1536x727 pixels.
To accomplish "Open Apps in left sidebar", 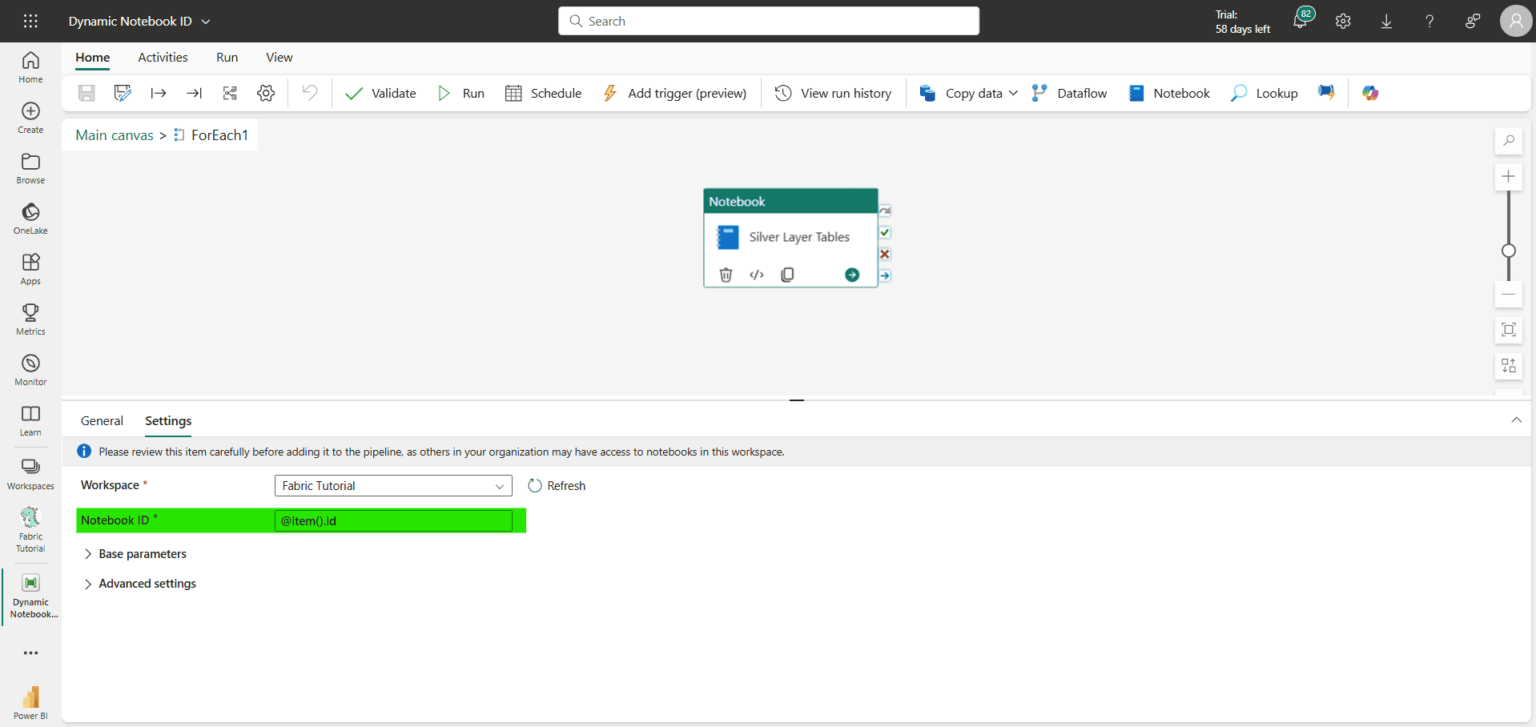I will pos(31,269).
